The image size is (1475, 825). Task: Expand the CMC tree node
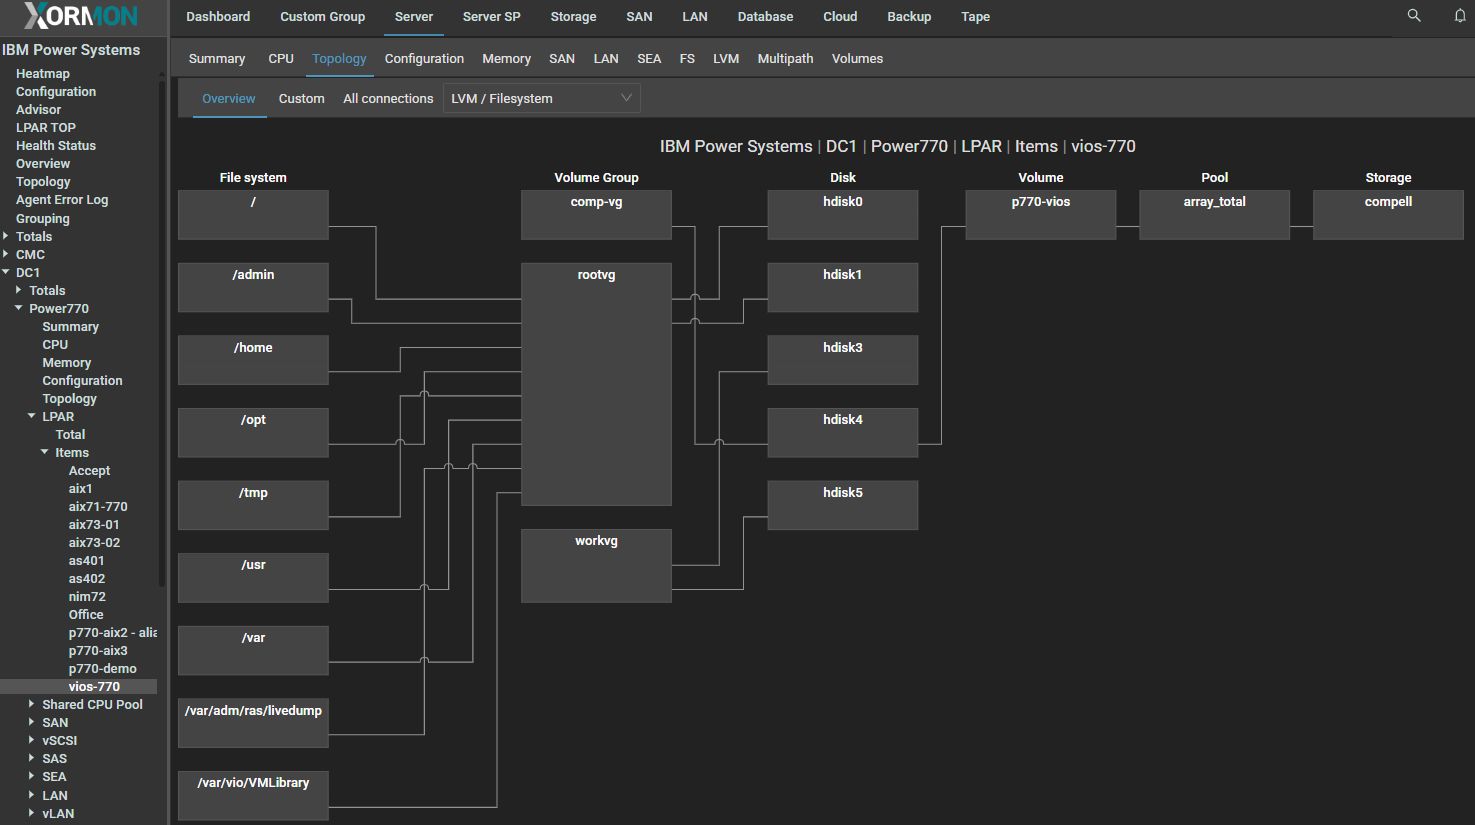pos(6,254)
